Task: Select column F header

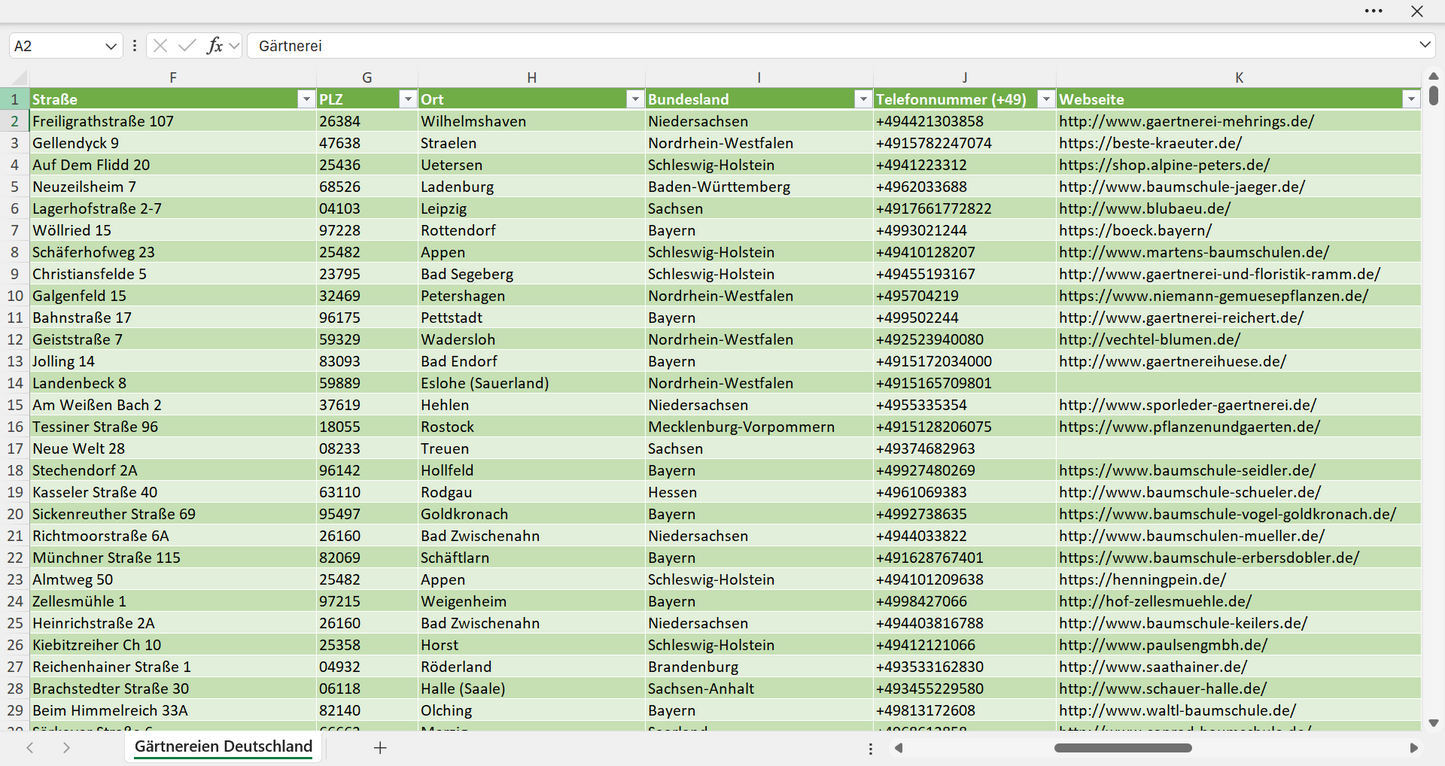Action: pos(173,77)
